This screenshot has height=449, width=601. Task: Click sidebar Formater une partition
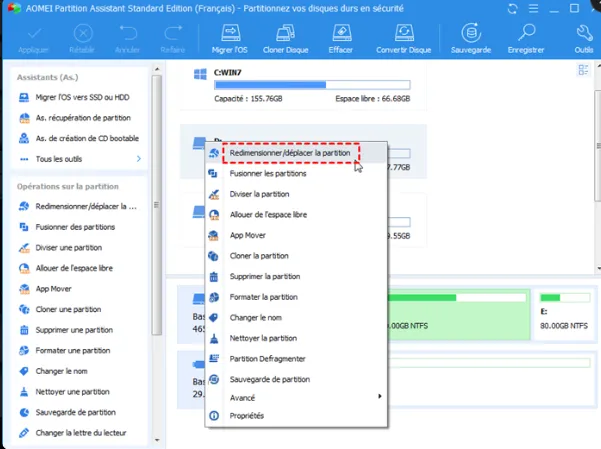[x=64, y=350]
